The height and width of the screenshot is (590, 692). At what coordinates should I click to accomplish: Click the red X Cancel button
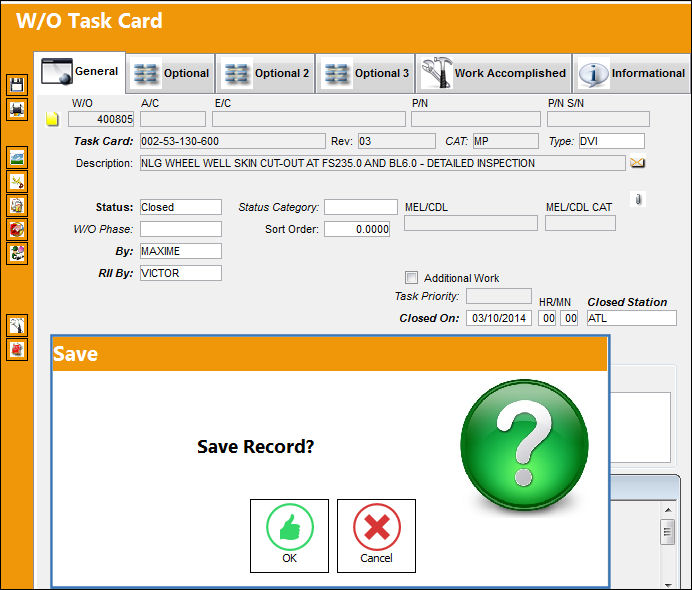click(x=376, y=536)
